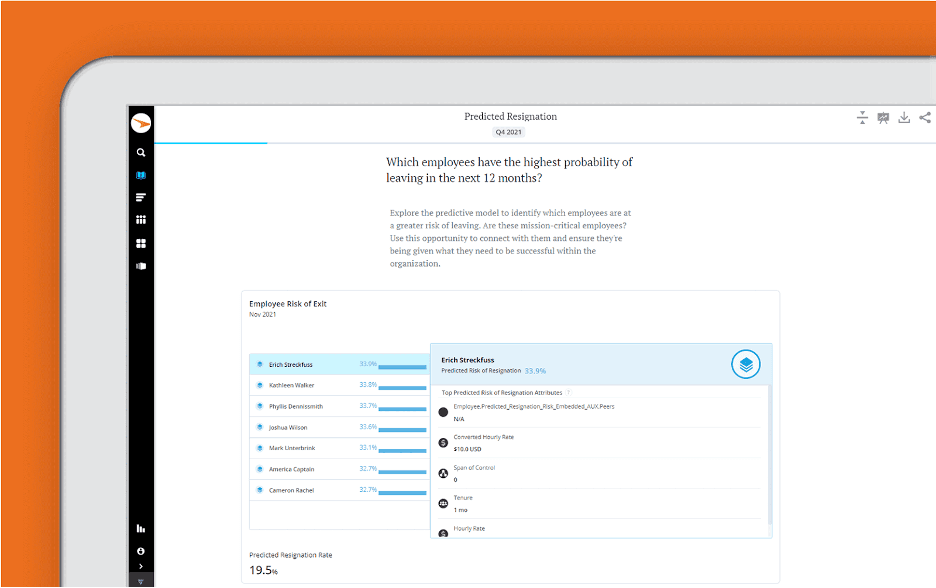Viewport: 936px width, 588px height.
Task: Open the user profile icon in sidebar
Action: [141, 551]
